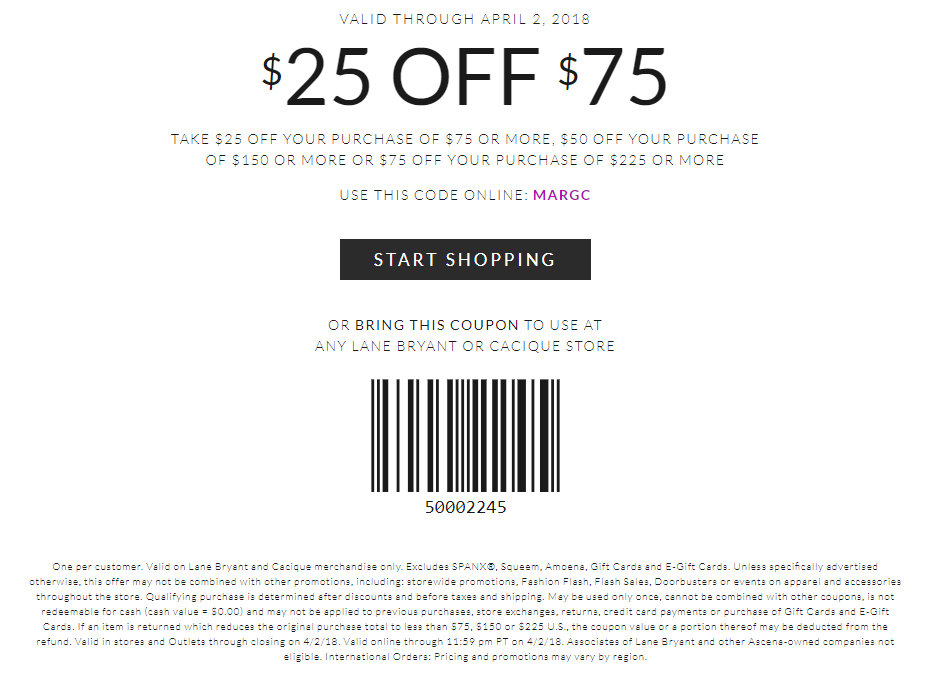Select the Use This Code Online label
Screen dimensions: 942x680
pyautogui.click(x=434, y=195)
